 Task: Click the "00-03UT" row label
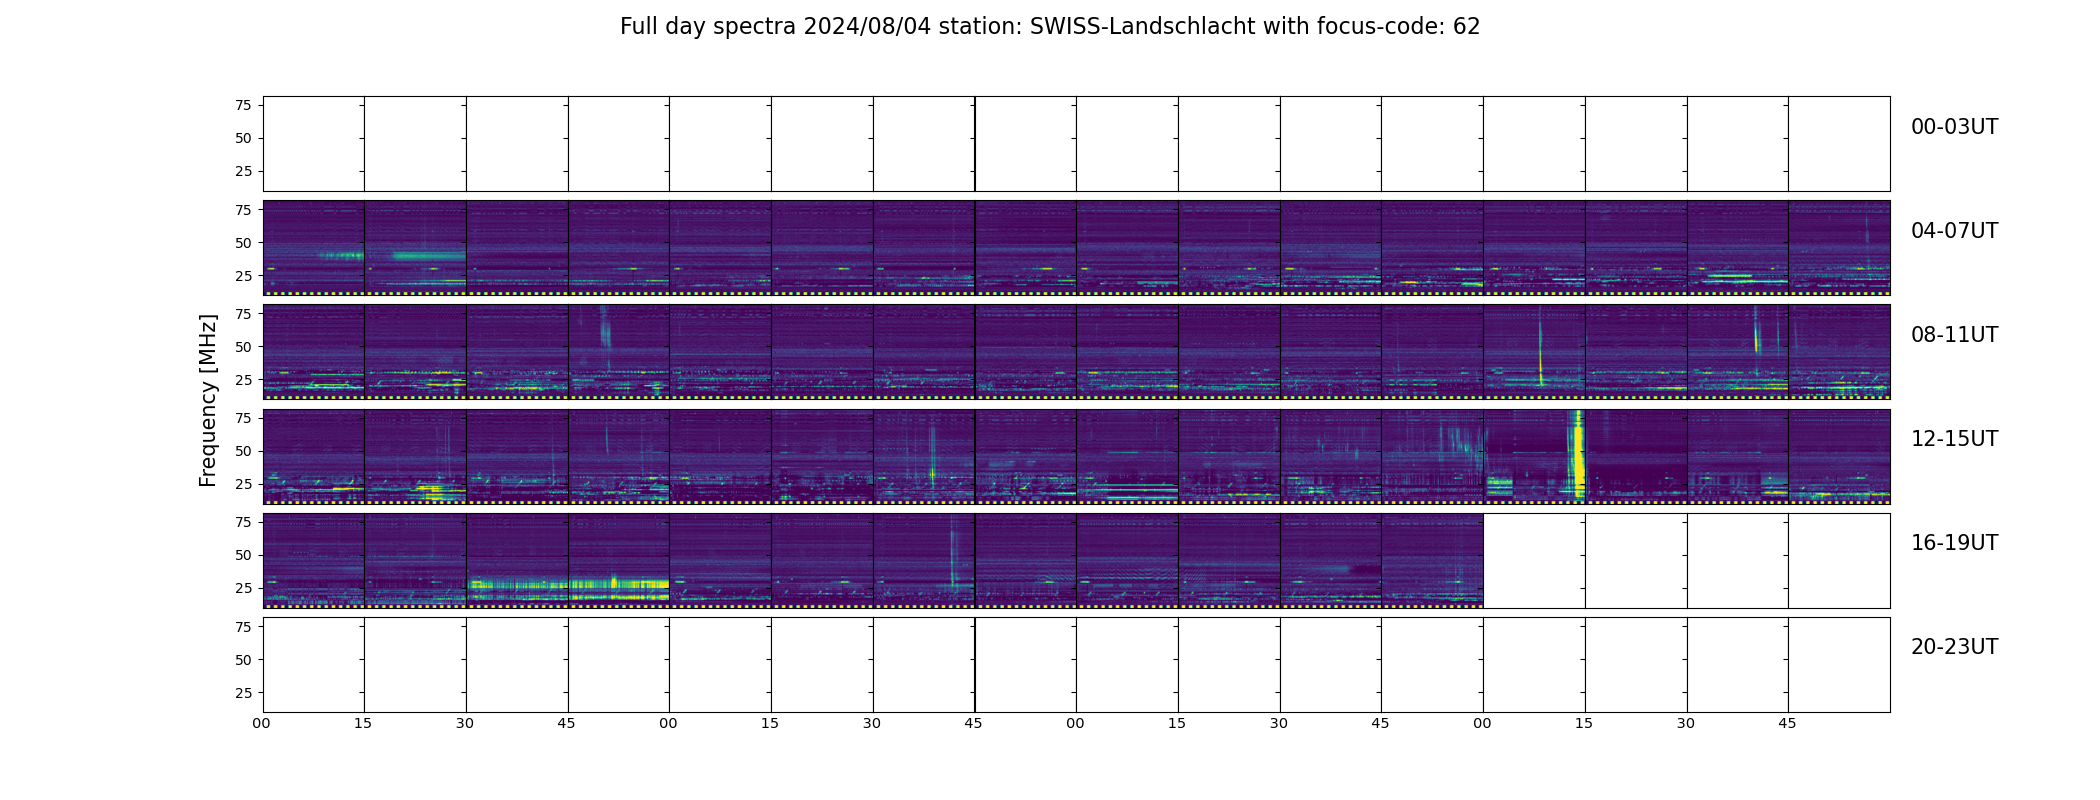(1954, 127)
